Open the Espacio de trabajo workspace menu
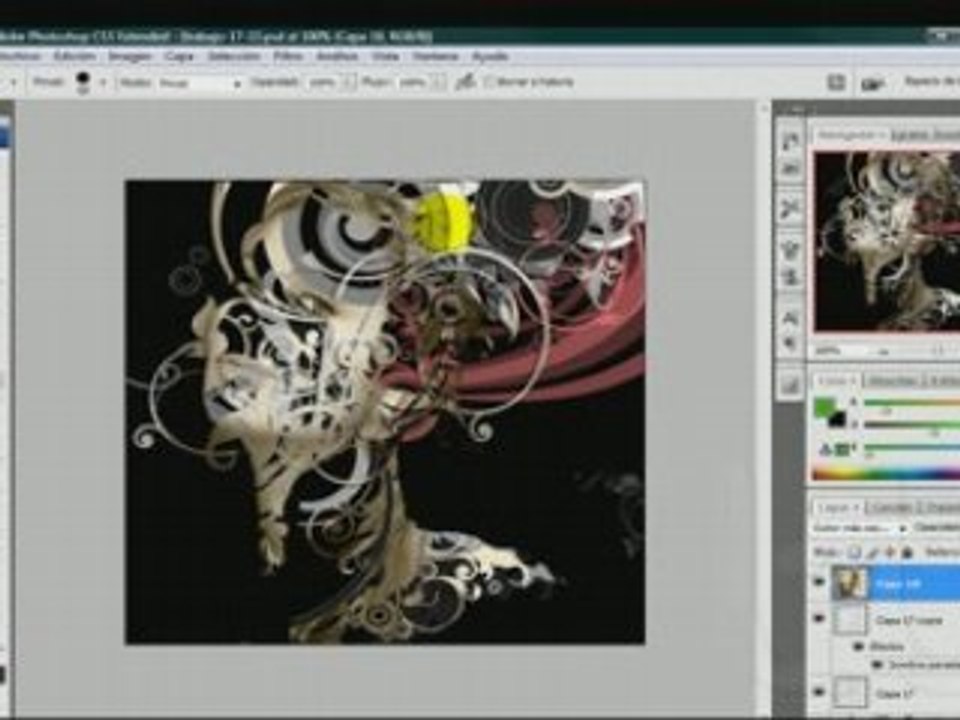 [932, 81]
